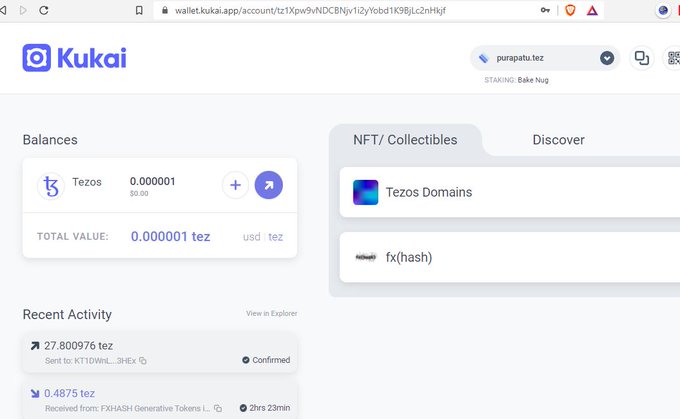This screenshot has height=419, width=680.
Task: Expand the Tezos Domains collection
Action: 510,192
